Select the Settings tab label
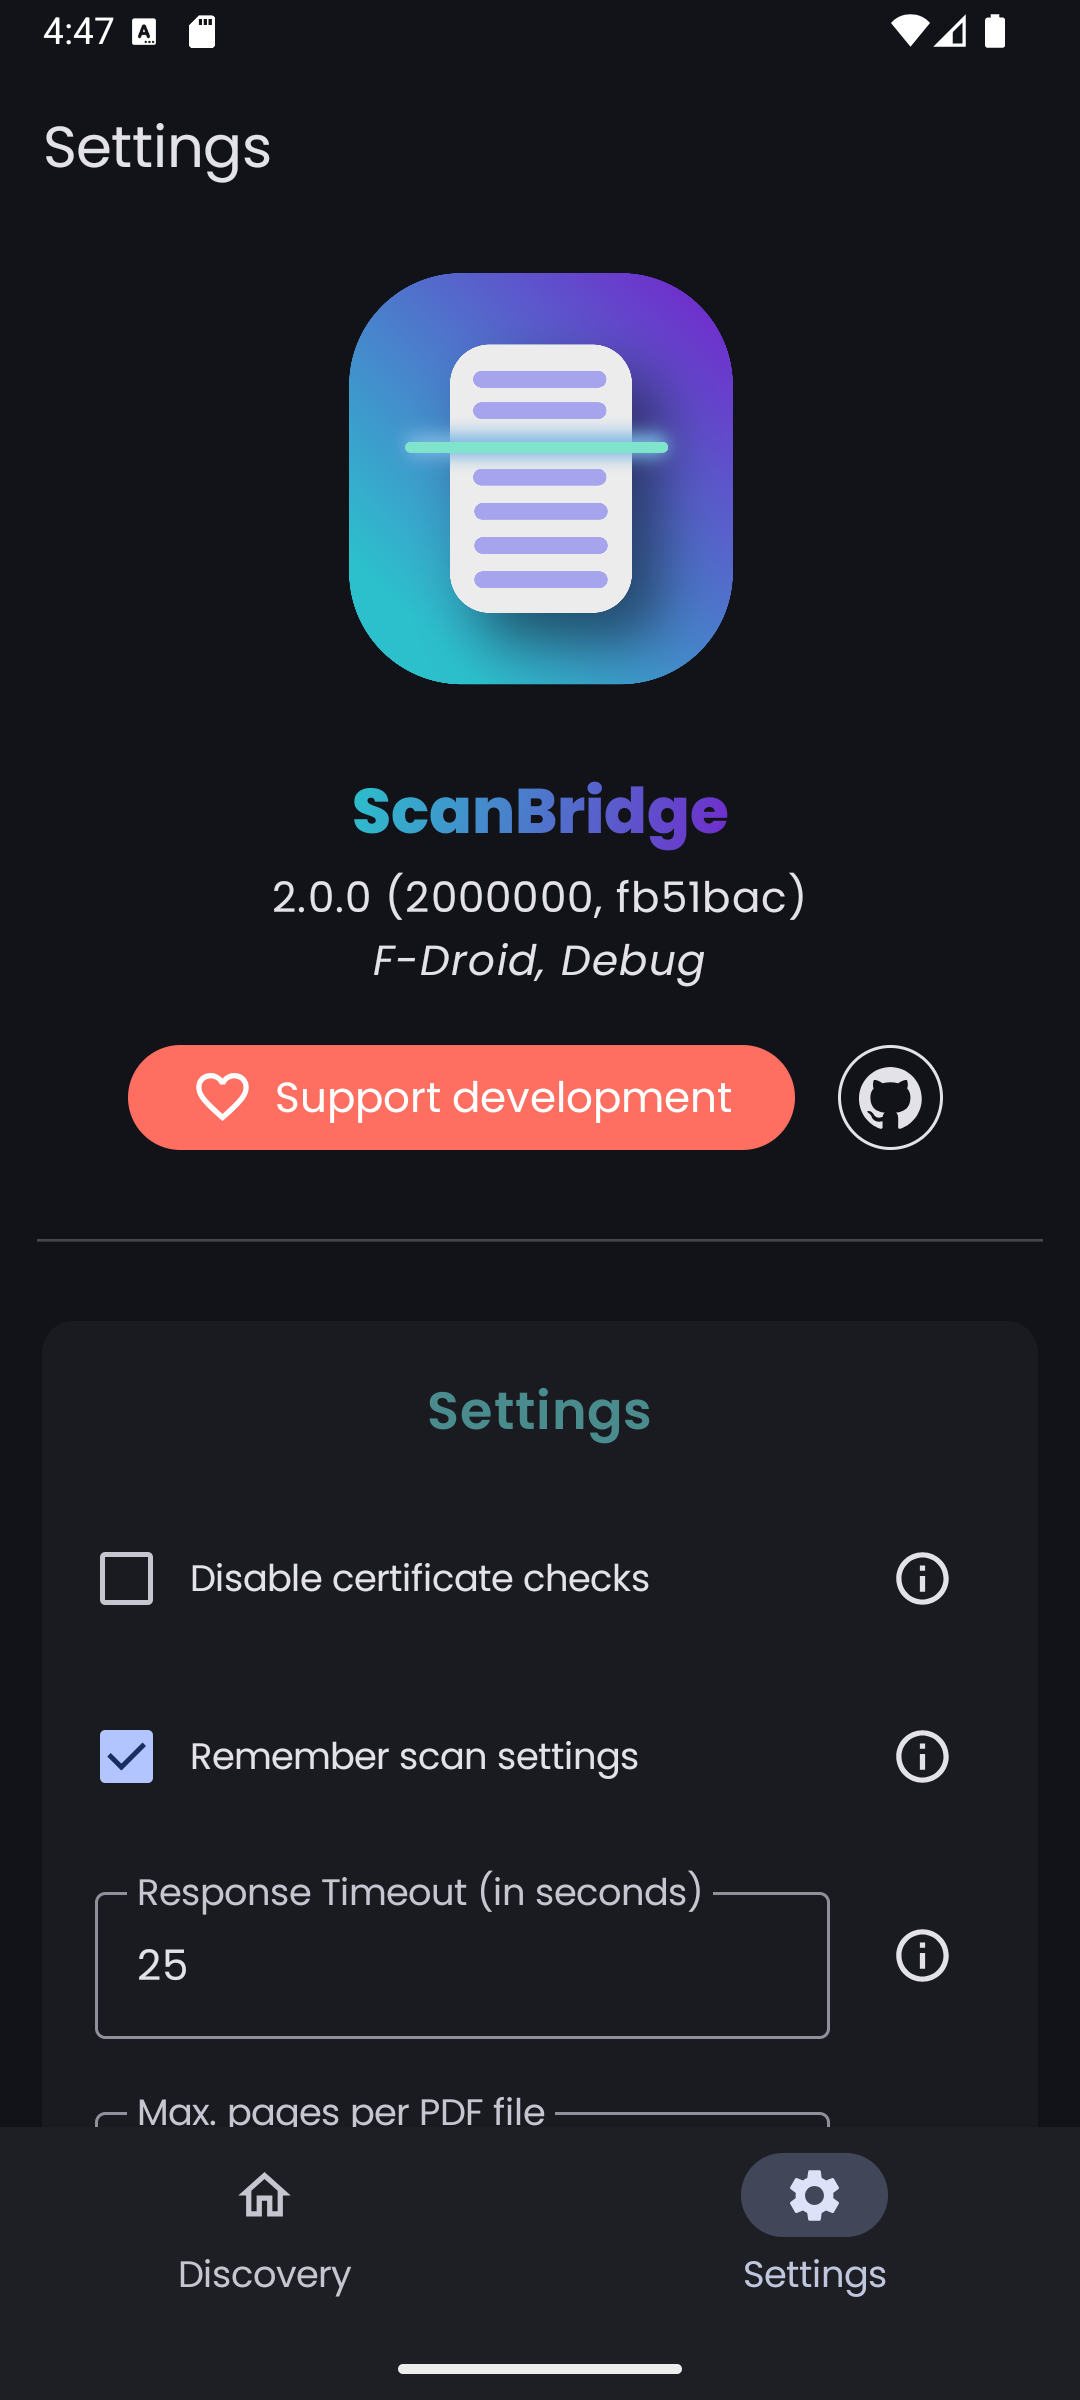 click(x=814, y=2274)
